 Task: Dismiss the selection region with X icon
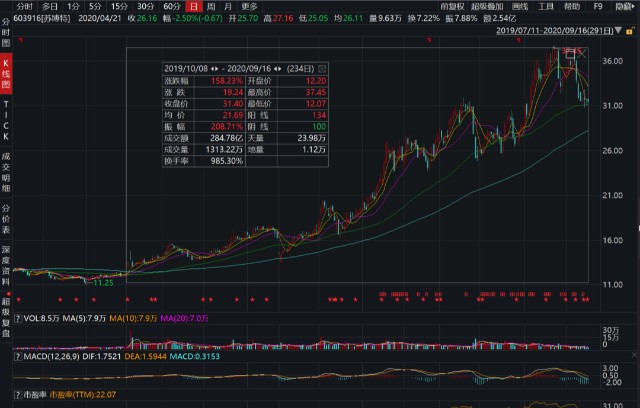(582, 53)
